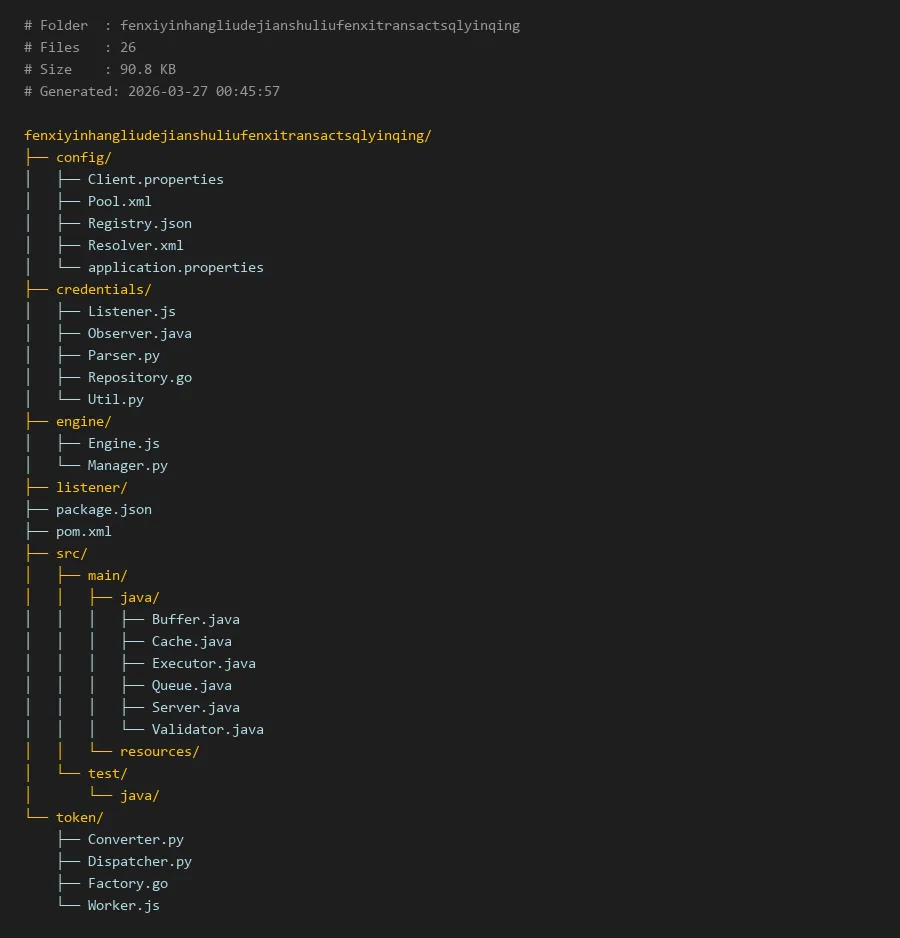The height and width of the screenshot is (938, 900).
Task: Expand the engine/ folder
Action: click(x=83, y=421)
